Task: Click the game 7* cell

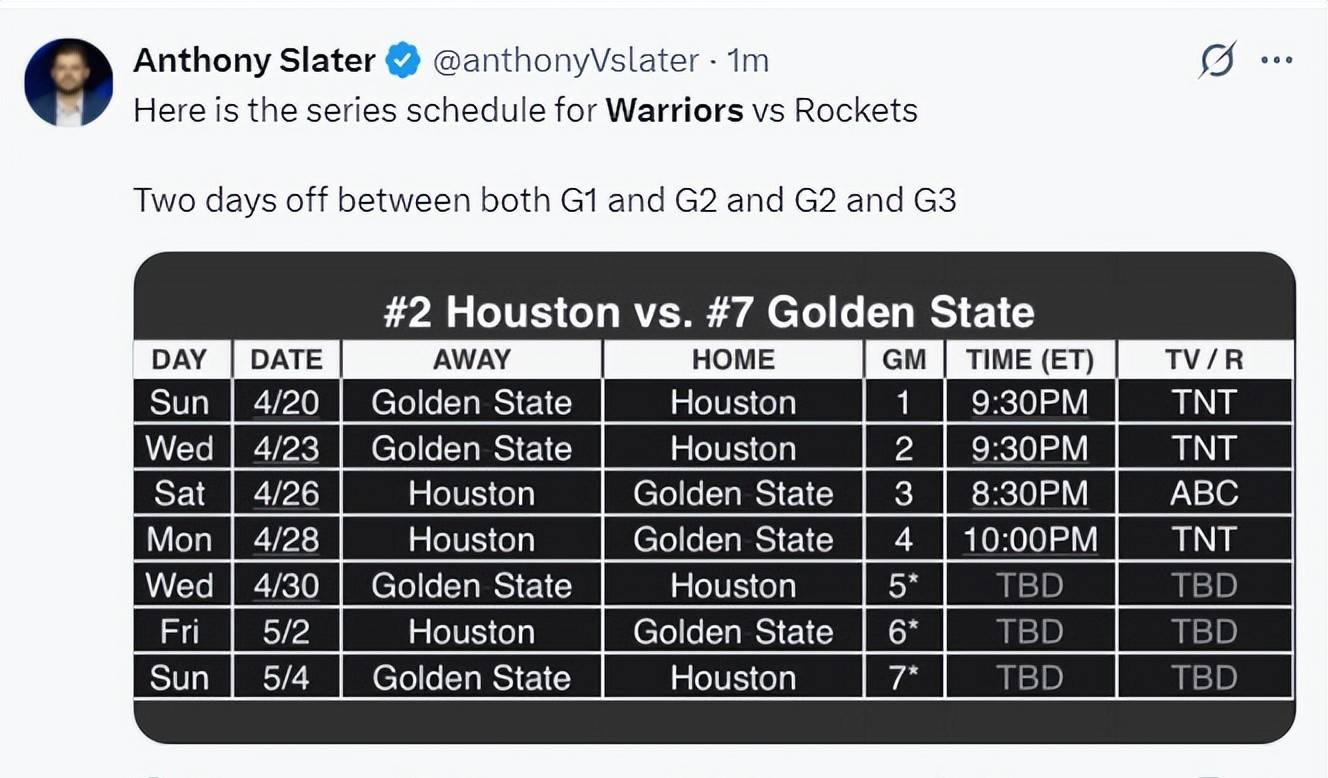Action: (x=904, y=678)
